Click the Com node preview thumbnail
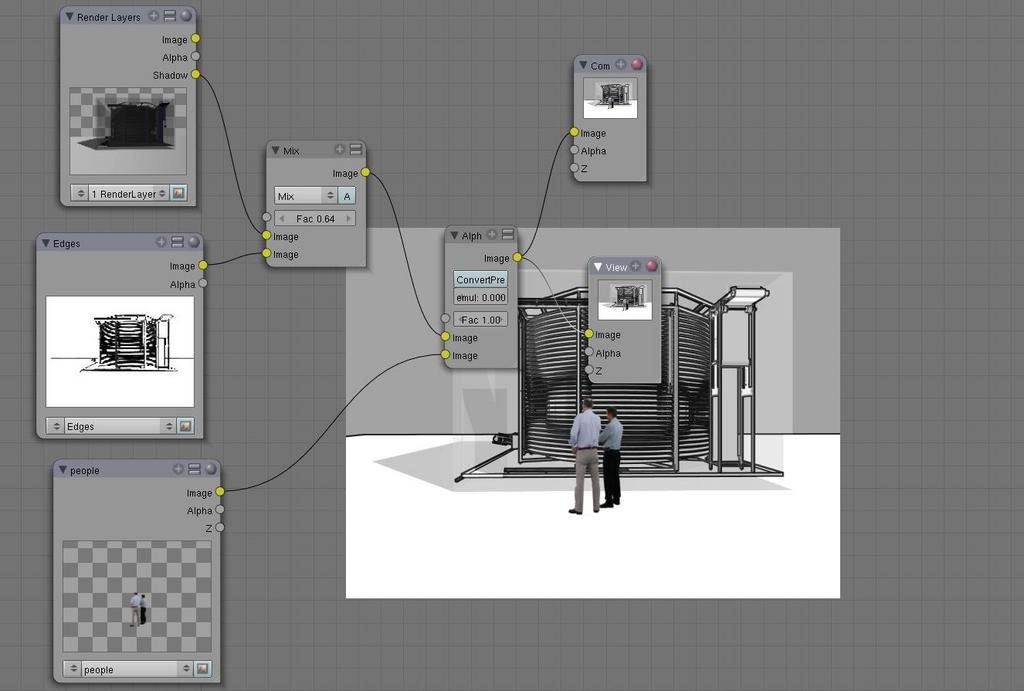This screenshot has width=1024, height=691. (x=610, y=98)
